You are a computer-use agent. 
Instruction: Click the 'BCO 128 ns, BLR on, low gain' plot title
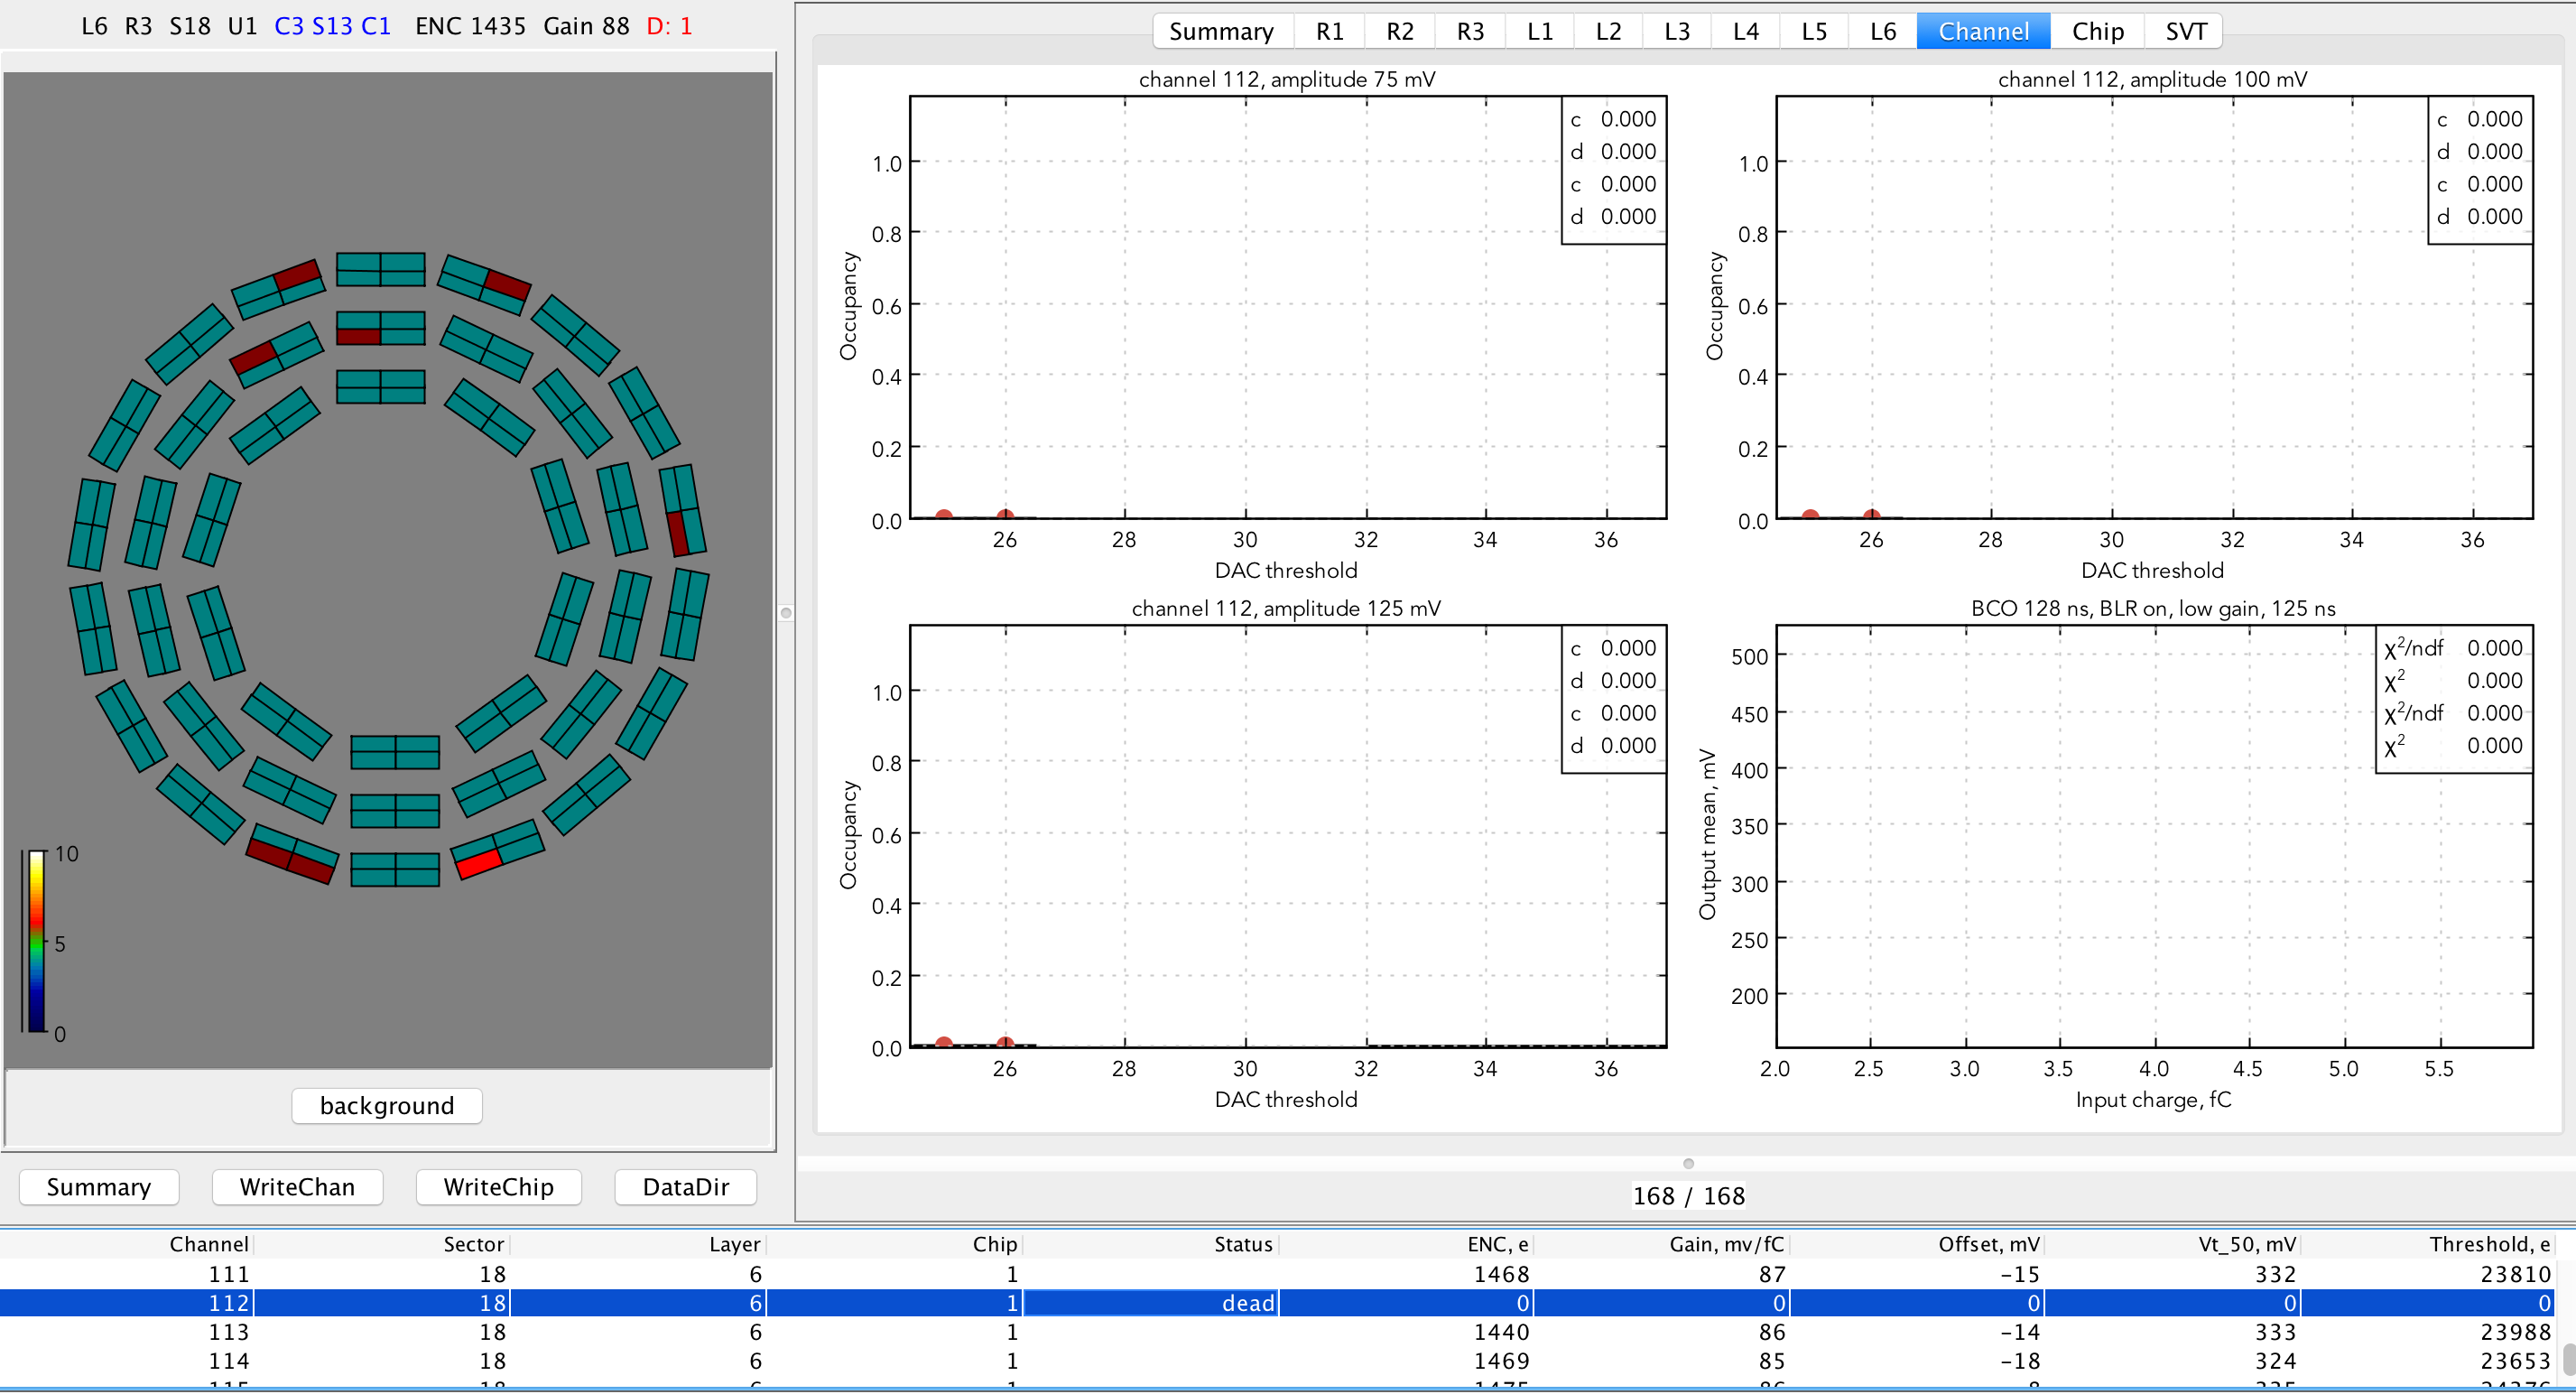pos(2152,608)
